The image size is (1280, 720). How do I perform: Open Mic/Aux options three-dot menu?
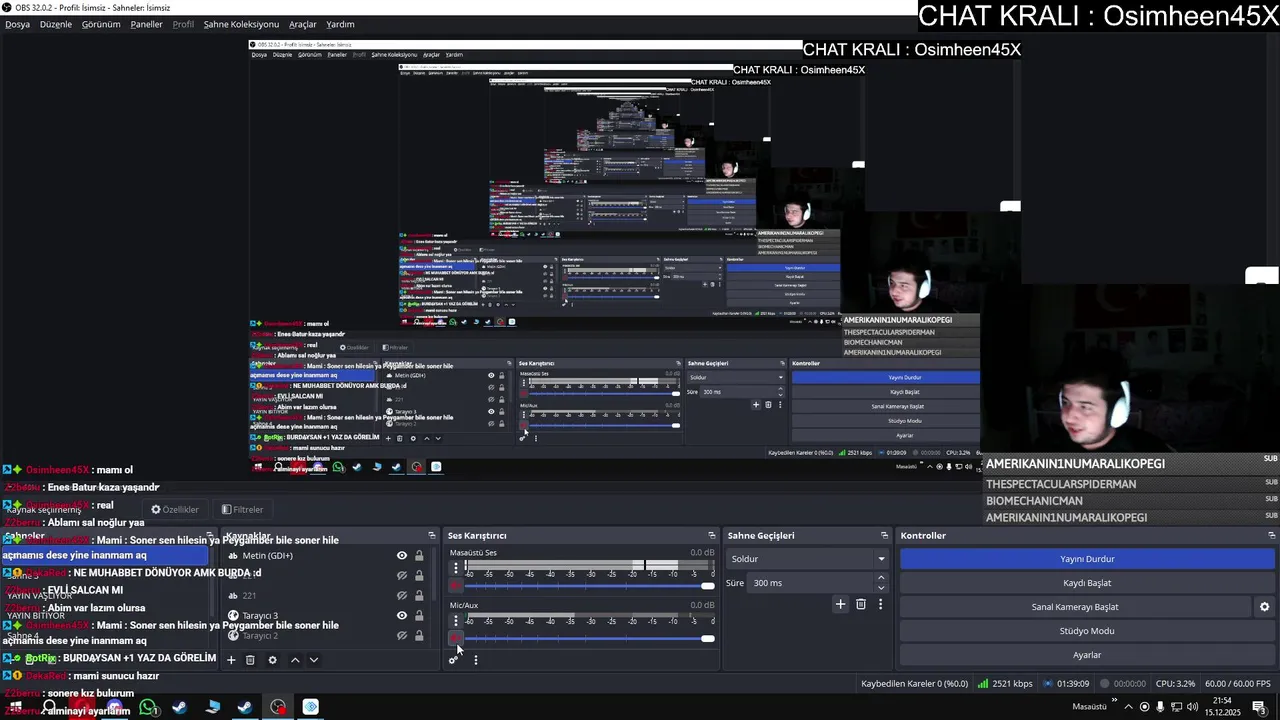coord(456,620)
